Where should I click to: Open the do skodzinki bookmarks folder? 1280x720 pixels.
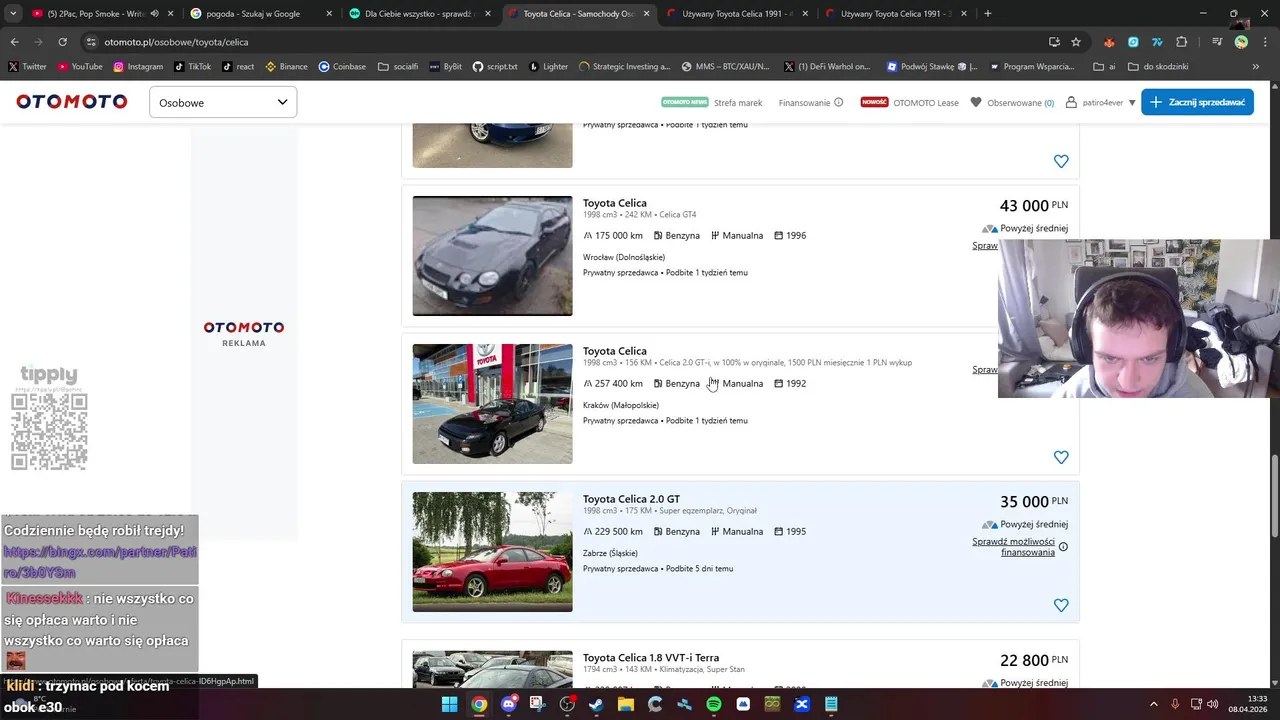tap(1158, 67)
